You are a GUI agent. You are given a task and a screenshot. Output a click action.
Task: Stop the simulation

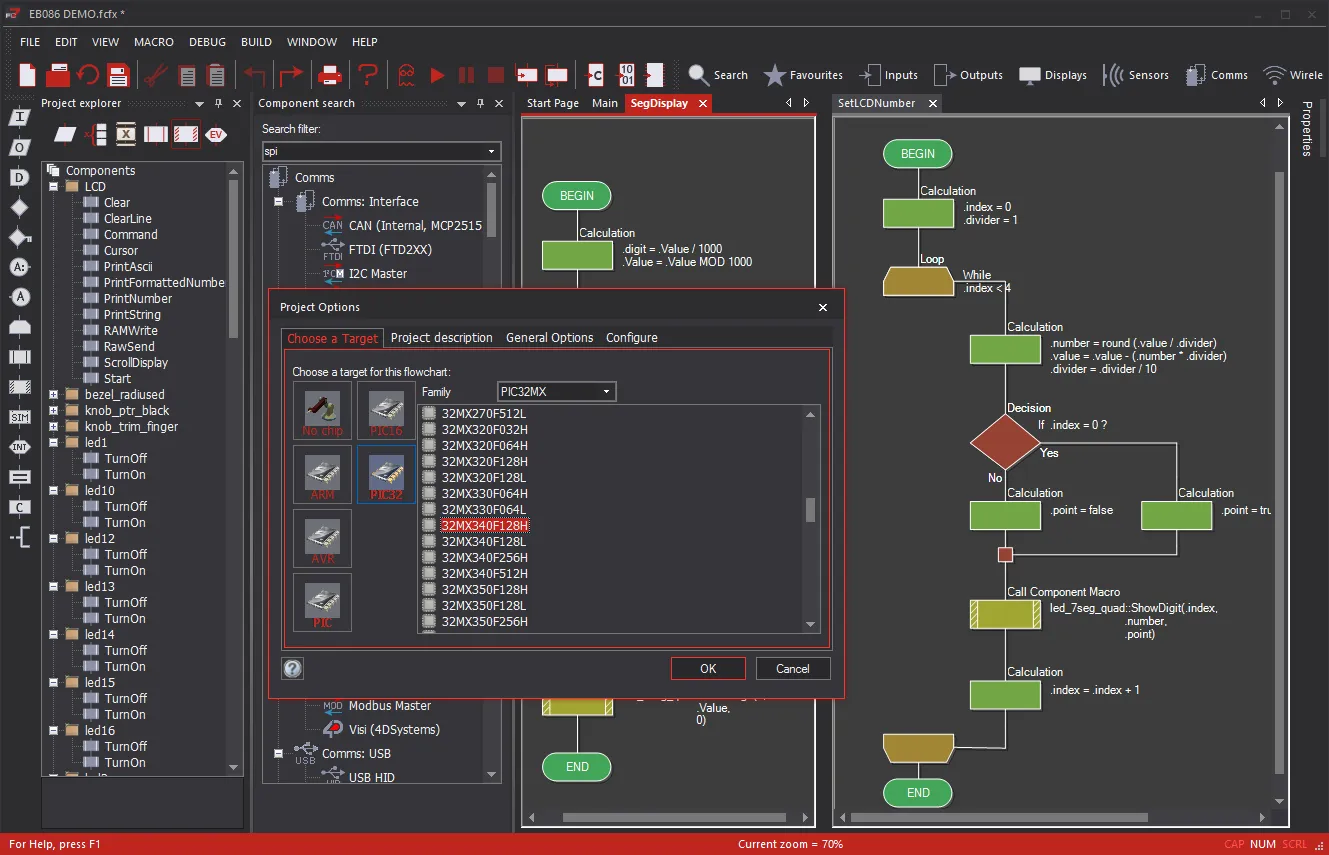coord(494,74)
